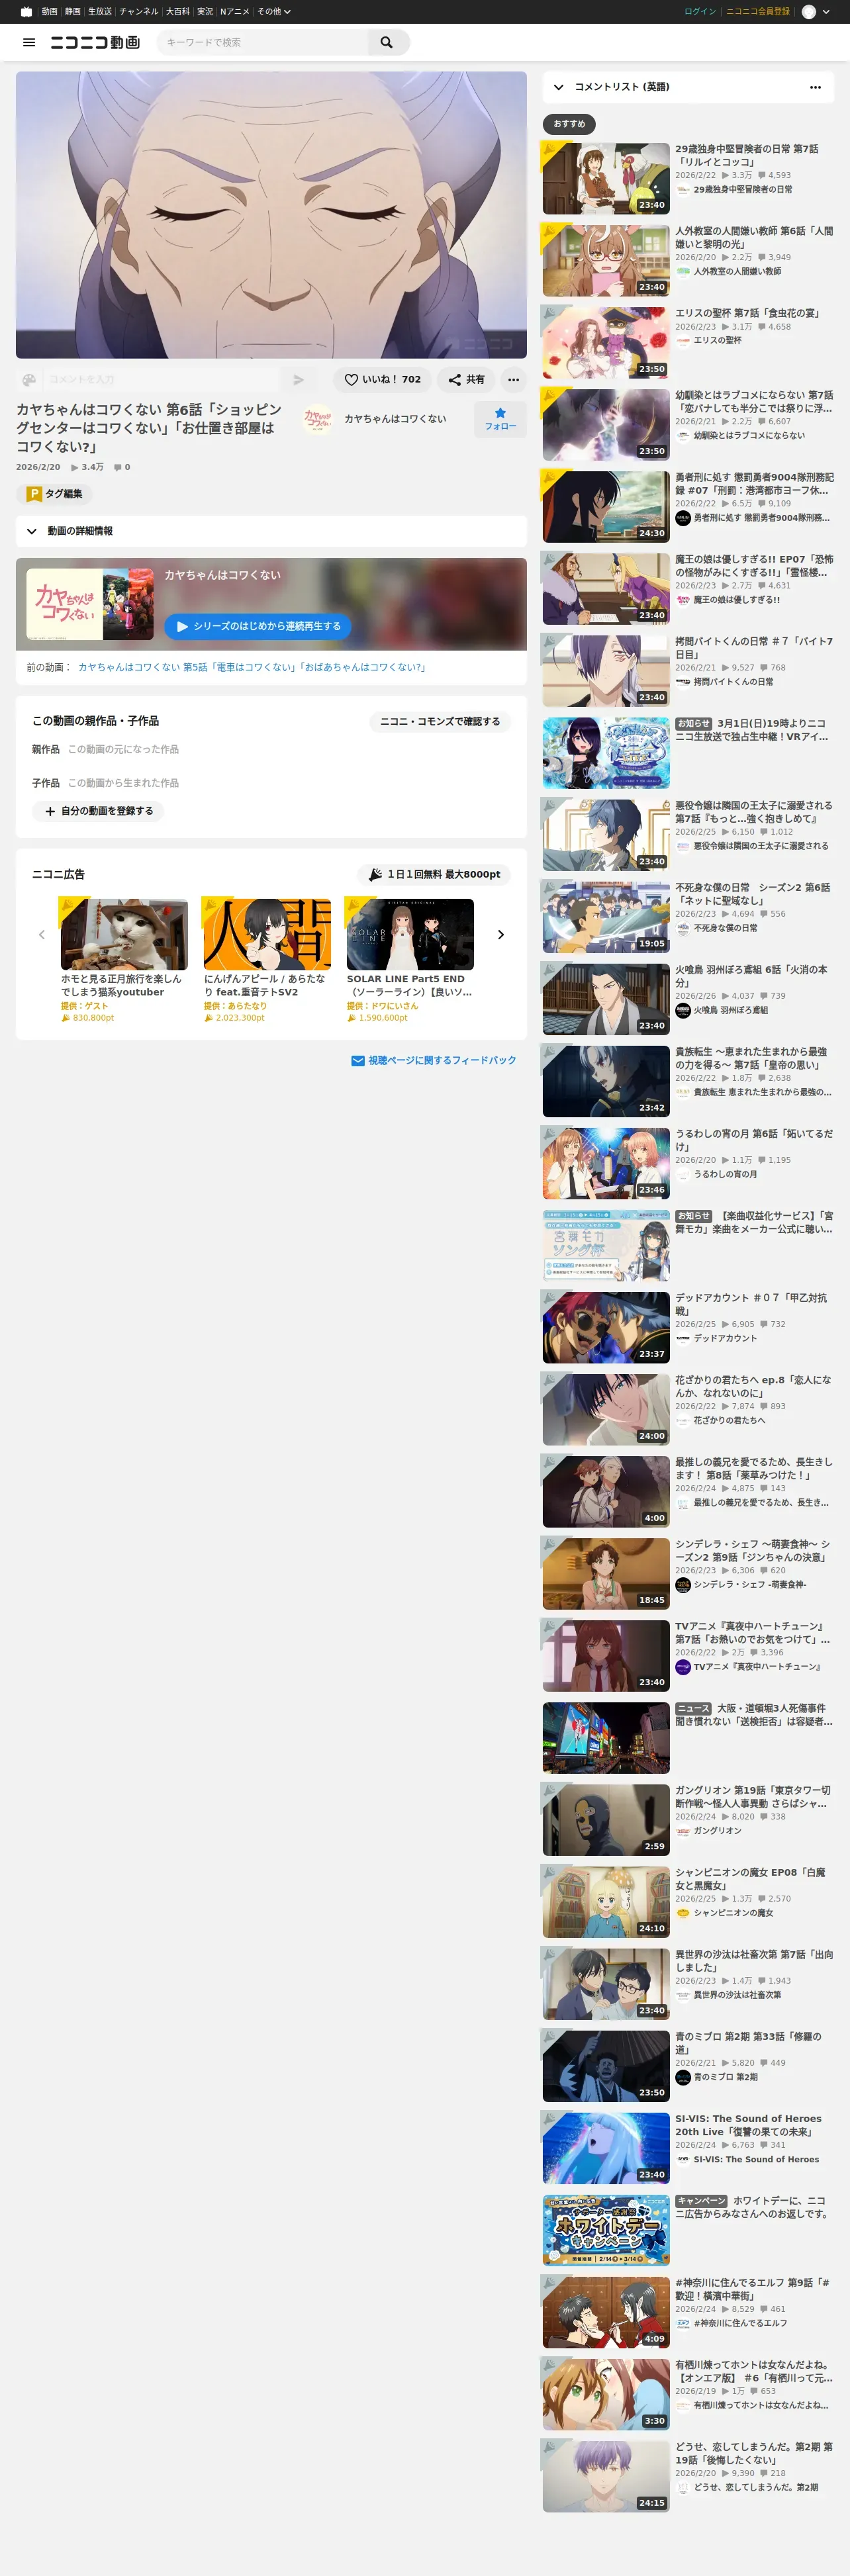This screenshot has width=850, height=2576.
Task: Click the TV icon in top bar
Action: 26,12
